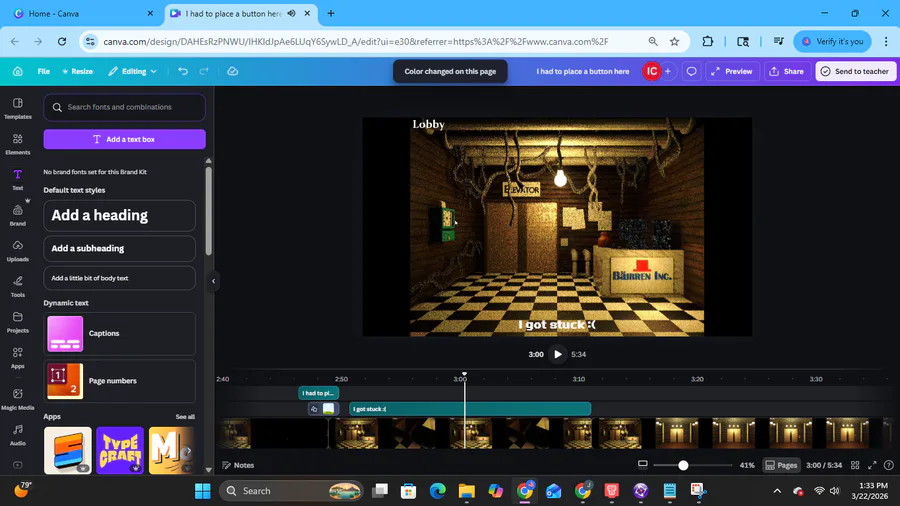Open the Resize menu
The width and height of the screenshot is (900, 506).
click(77, 71)
